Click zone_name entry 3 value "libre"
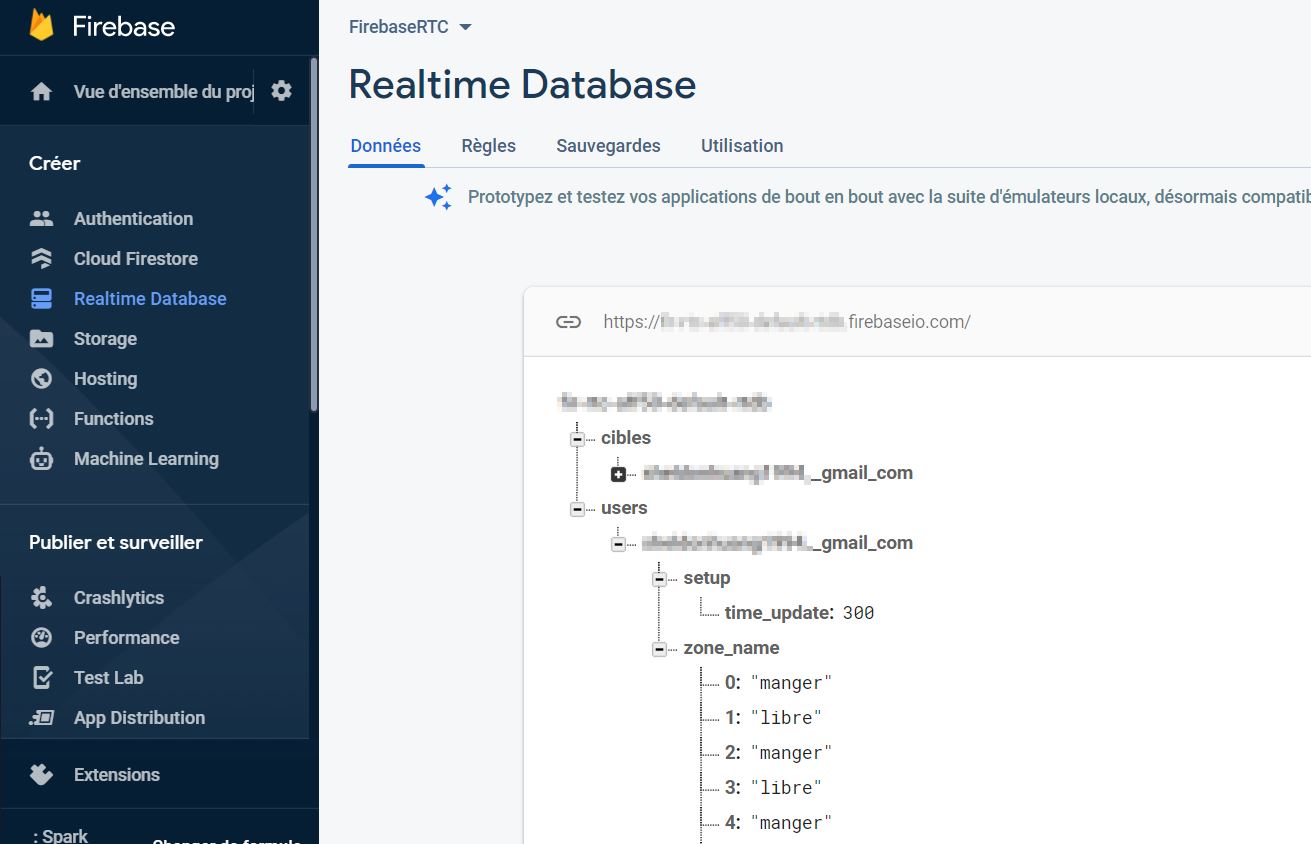Screen dimensions: 1311x844 [x=786, y=788]
